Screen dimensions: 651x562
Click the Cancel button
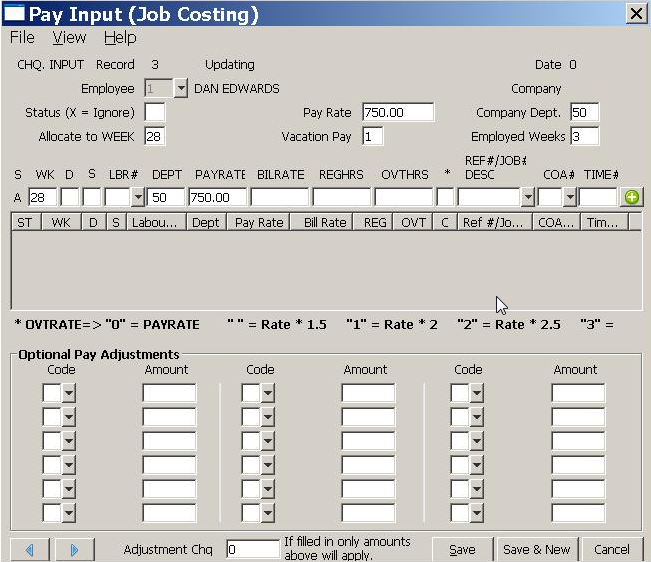pyautogui.click(x=612, y=550)
